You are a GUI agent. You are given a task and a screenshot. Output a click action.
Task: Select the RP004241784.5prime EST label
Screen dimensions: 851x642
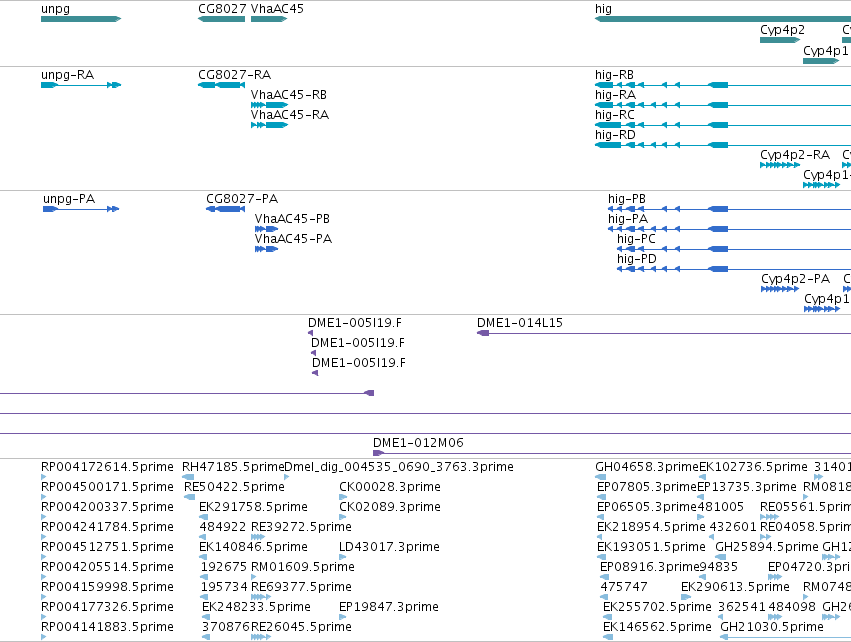click(x=107, y=527)
